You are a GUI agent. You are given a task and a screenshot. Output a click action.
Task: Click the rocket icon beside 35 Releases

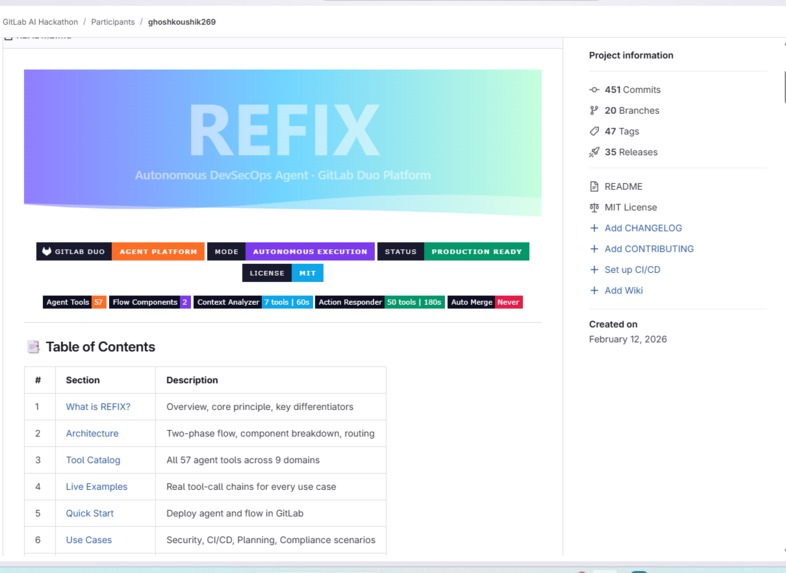click(594, 152)
